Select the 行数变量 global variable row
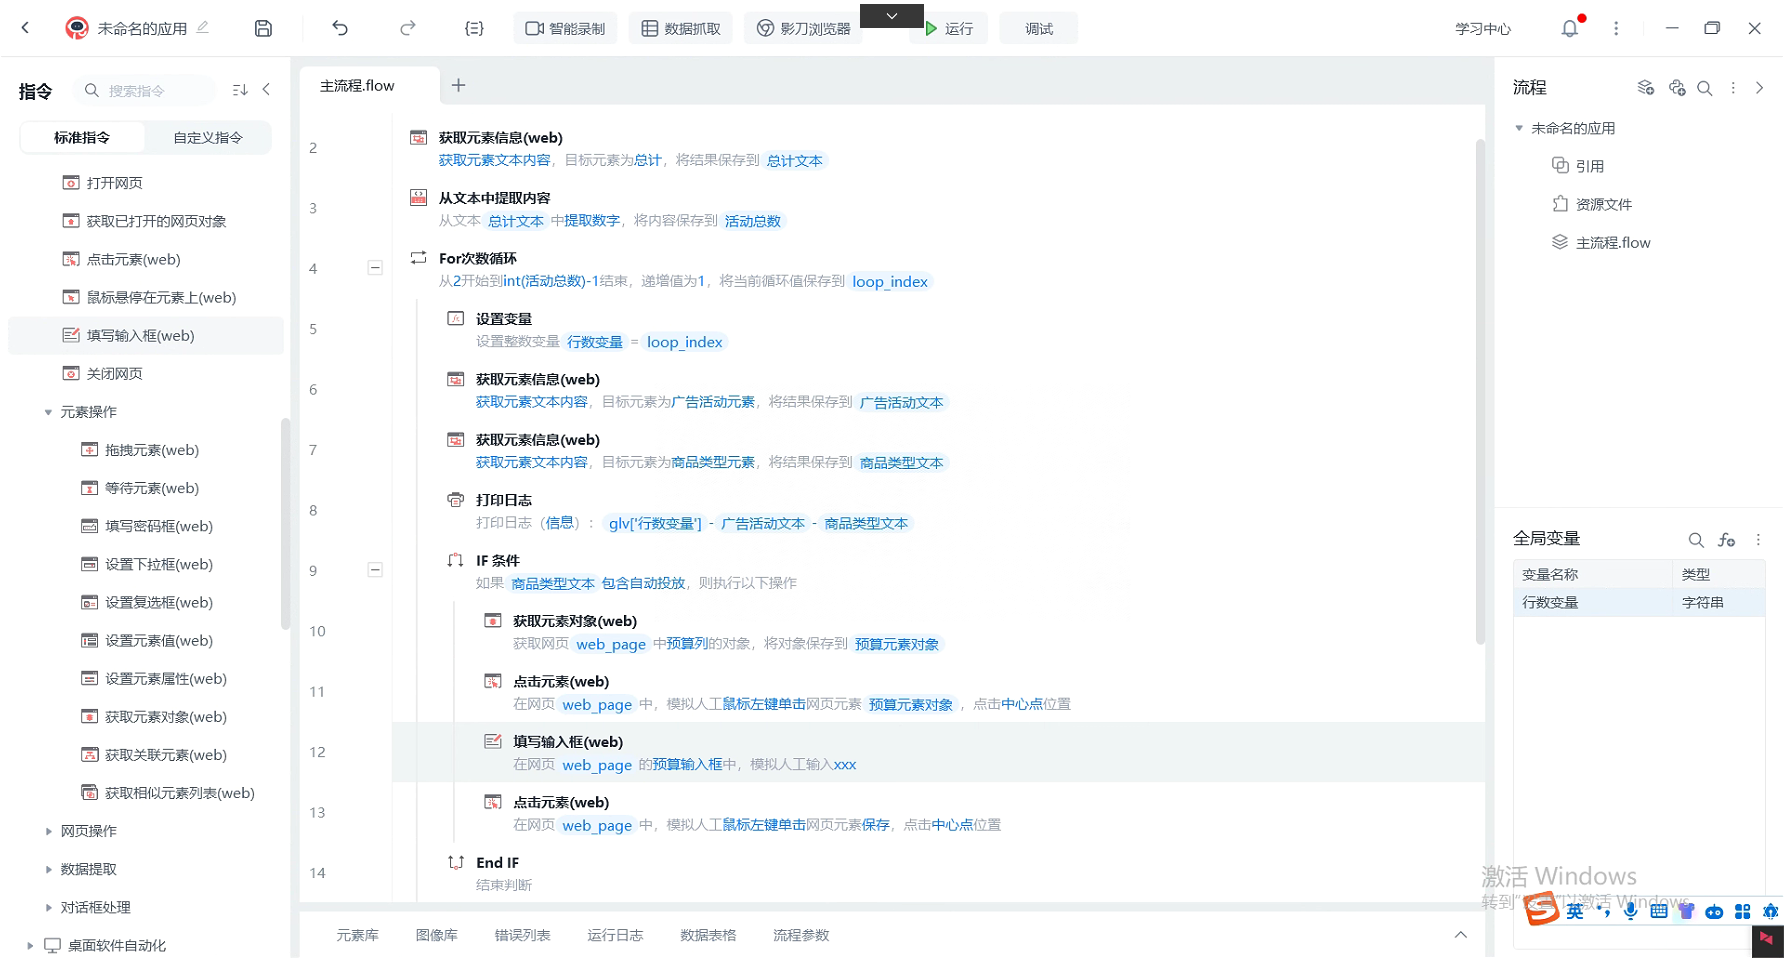1784x958 pixels. pyautogui.click(x=1639, y=602)
